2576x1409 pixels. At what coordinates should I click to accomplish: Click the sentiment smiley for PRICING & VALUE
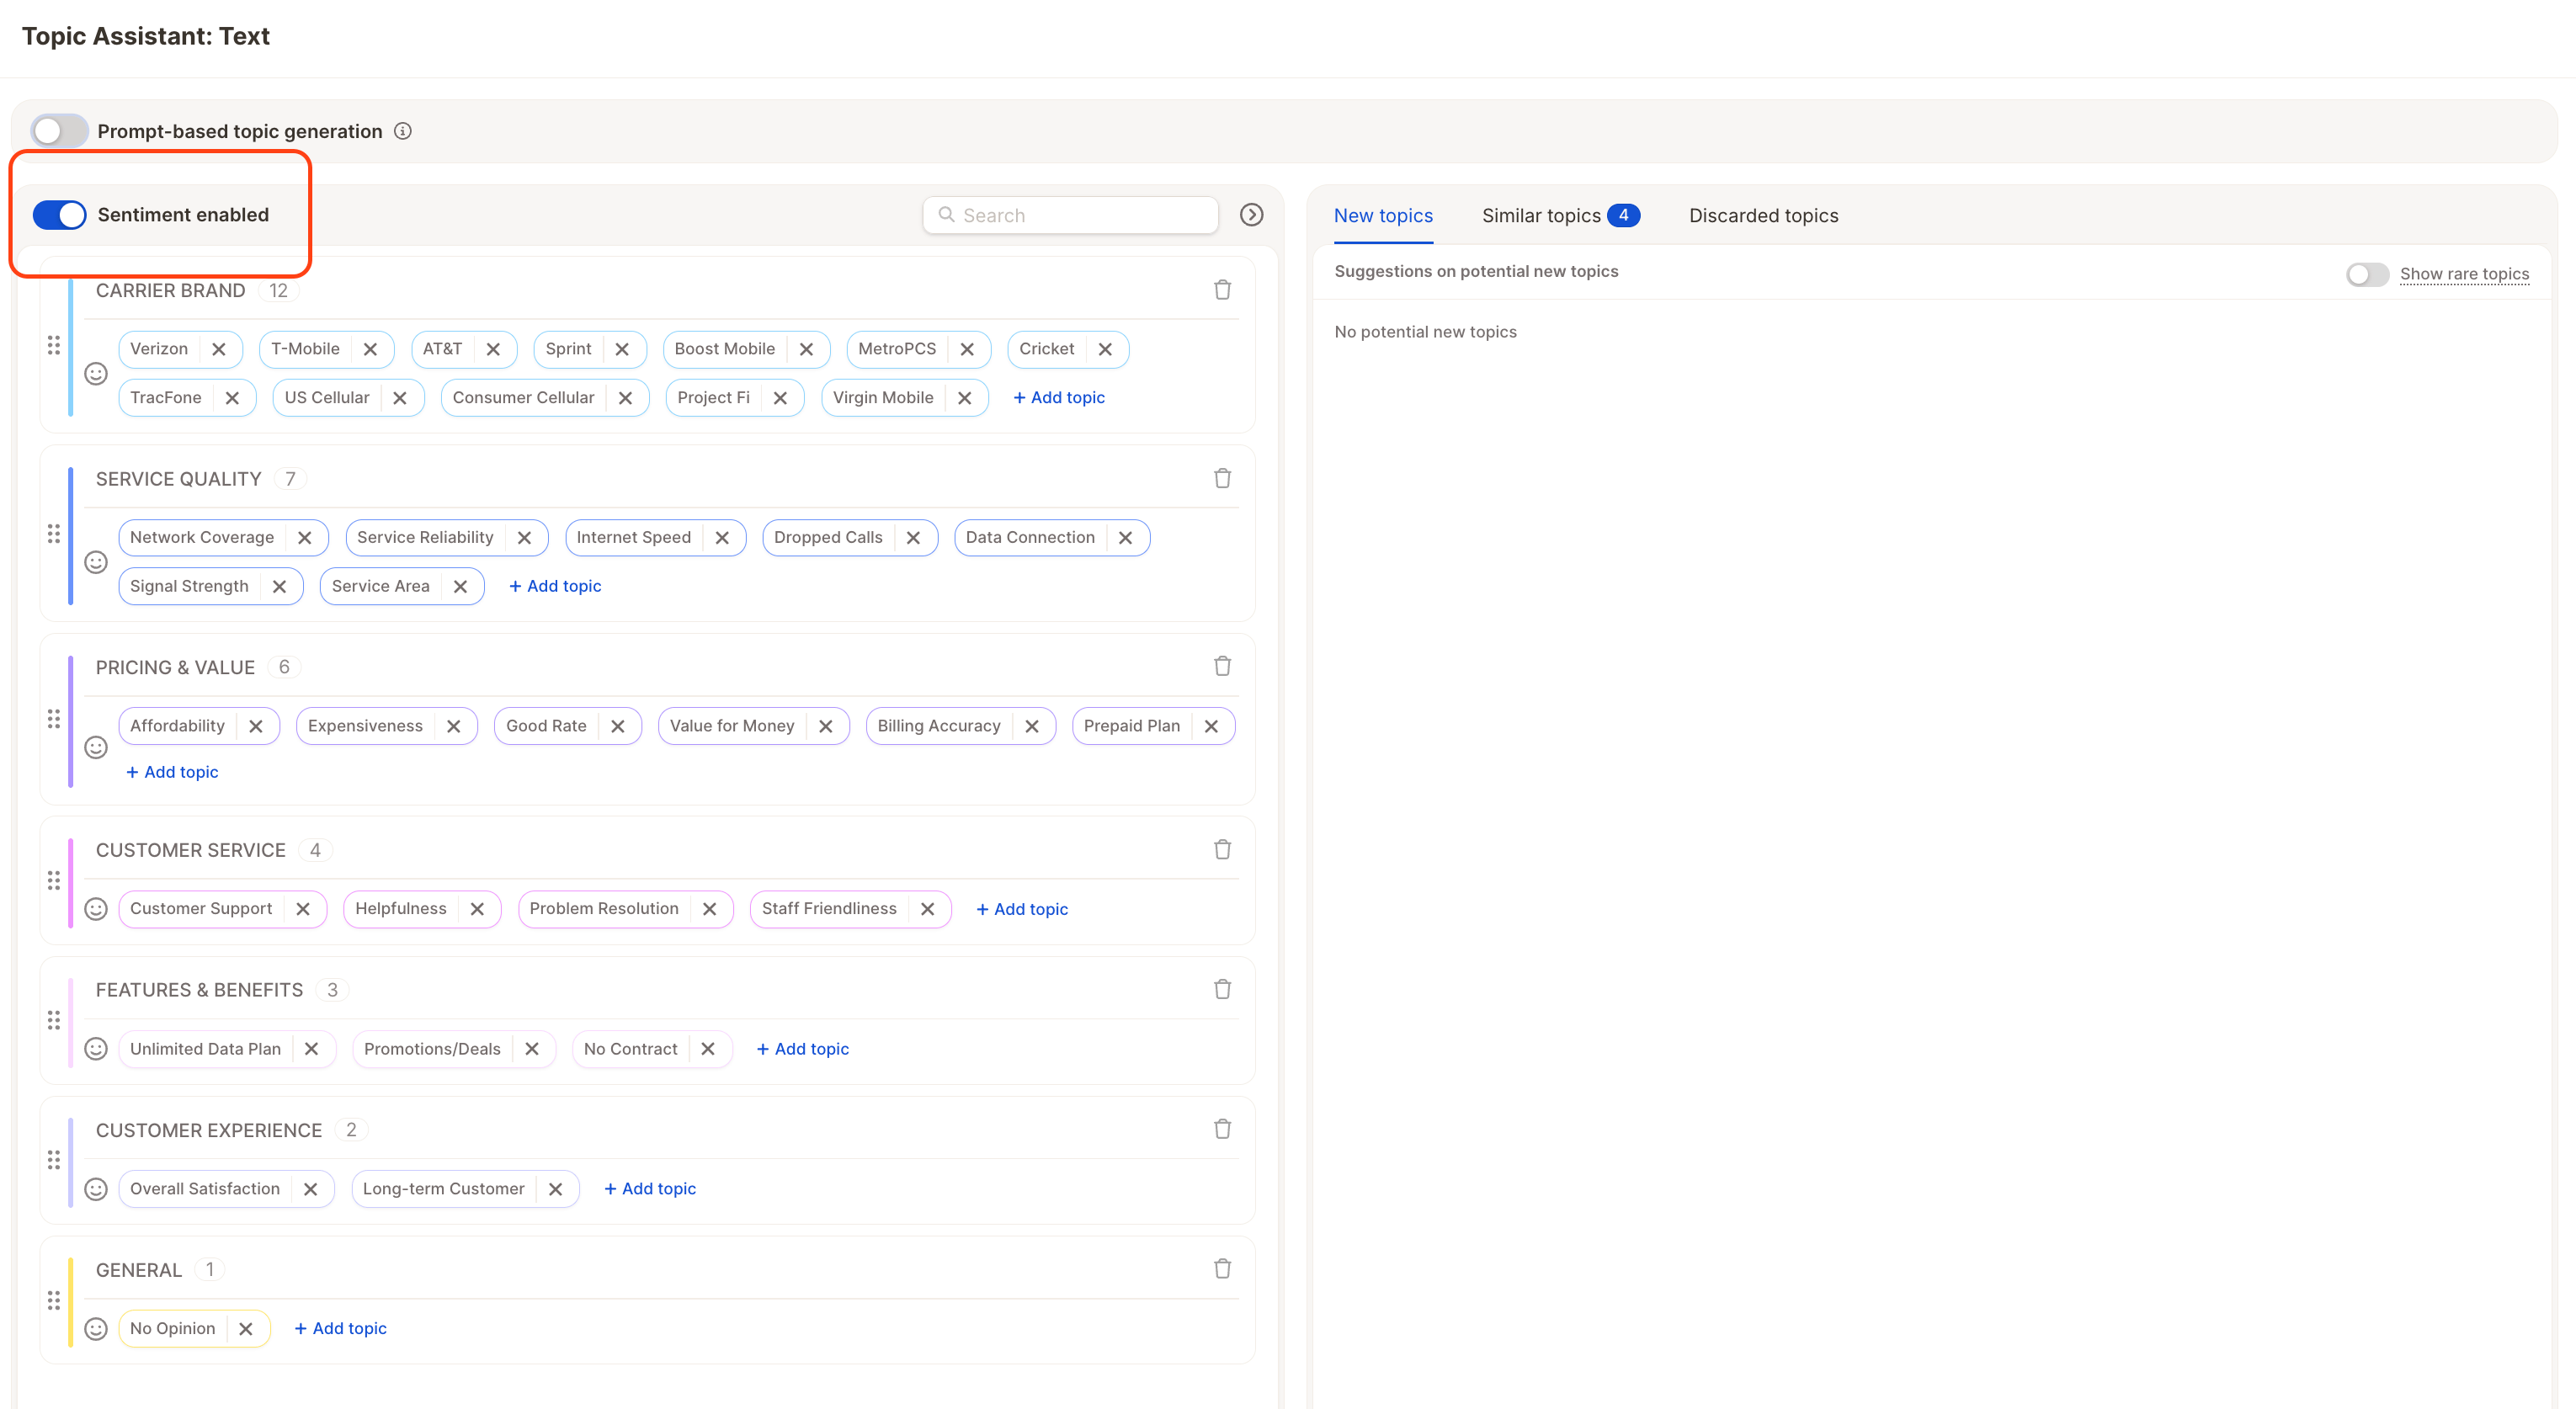pos(96,747)
